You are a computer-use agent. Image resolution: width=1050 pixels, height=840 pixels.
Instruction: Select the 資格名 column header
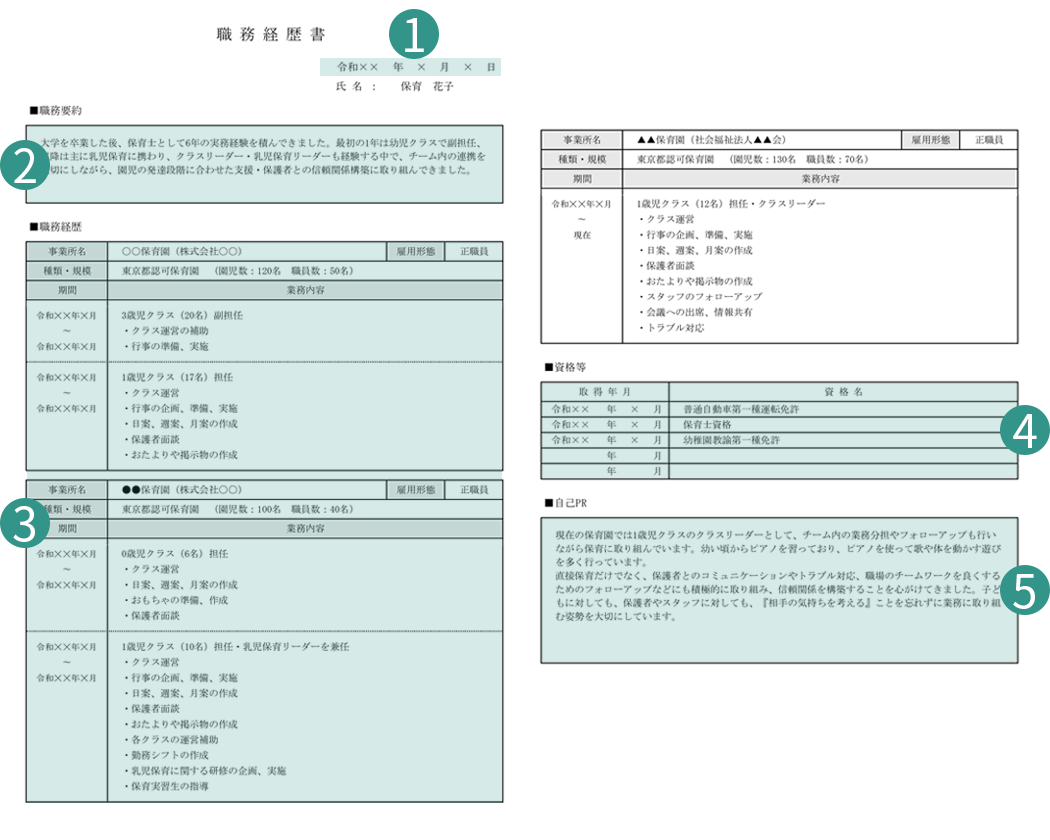point(842,392)
